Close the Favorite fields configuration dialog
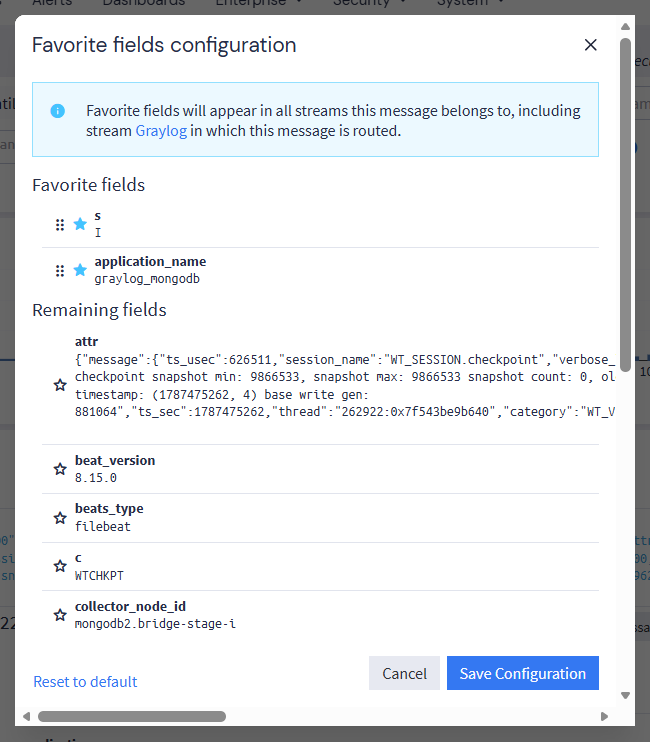Viewport: 650px width, 742px height. tap(590, 45)
